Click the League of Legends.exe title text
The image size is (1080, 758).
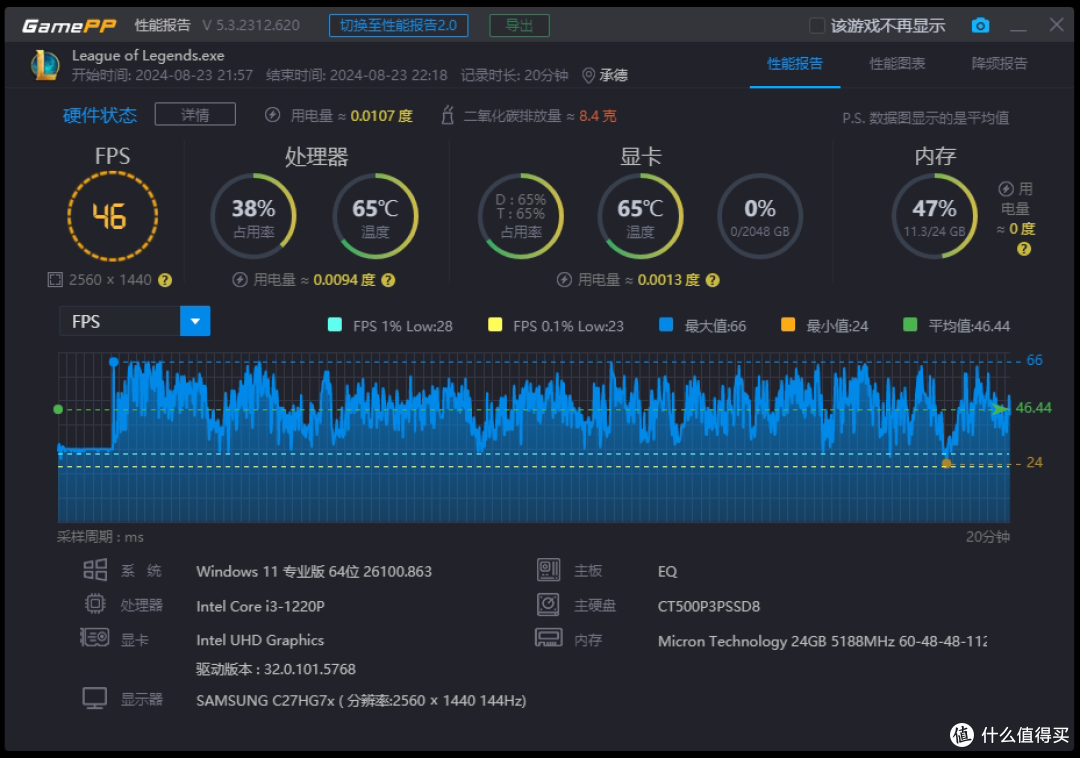click(x=148, y=56)
